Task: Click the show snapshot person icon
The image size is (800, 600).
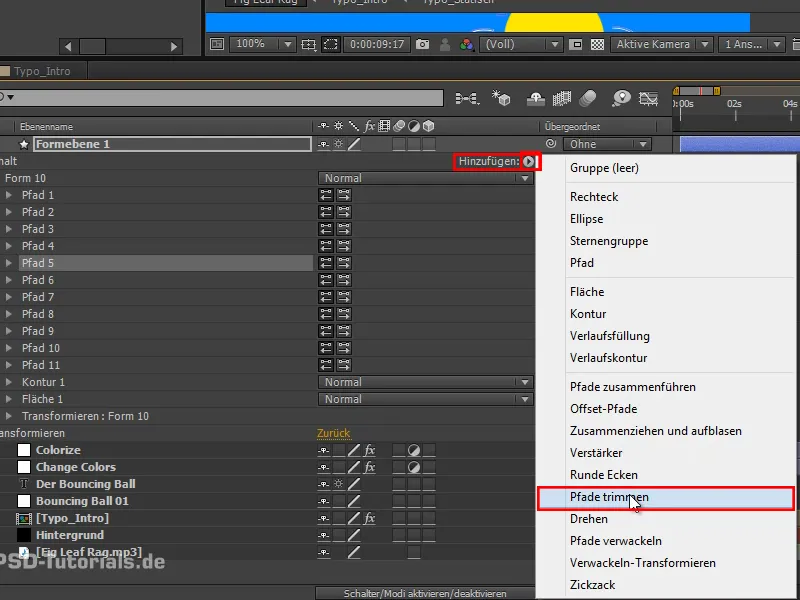Action: click(x=445, y=44)
